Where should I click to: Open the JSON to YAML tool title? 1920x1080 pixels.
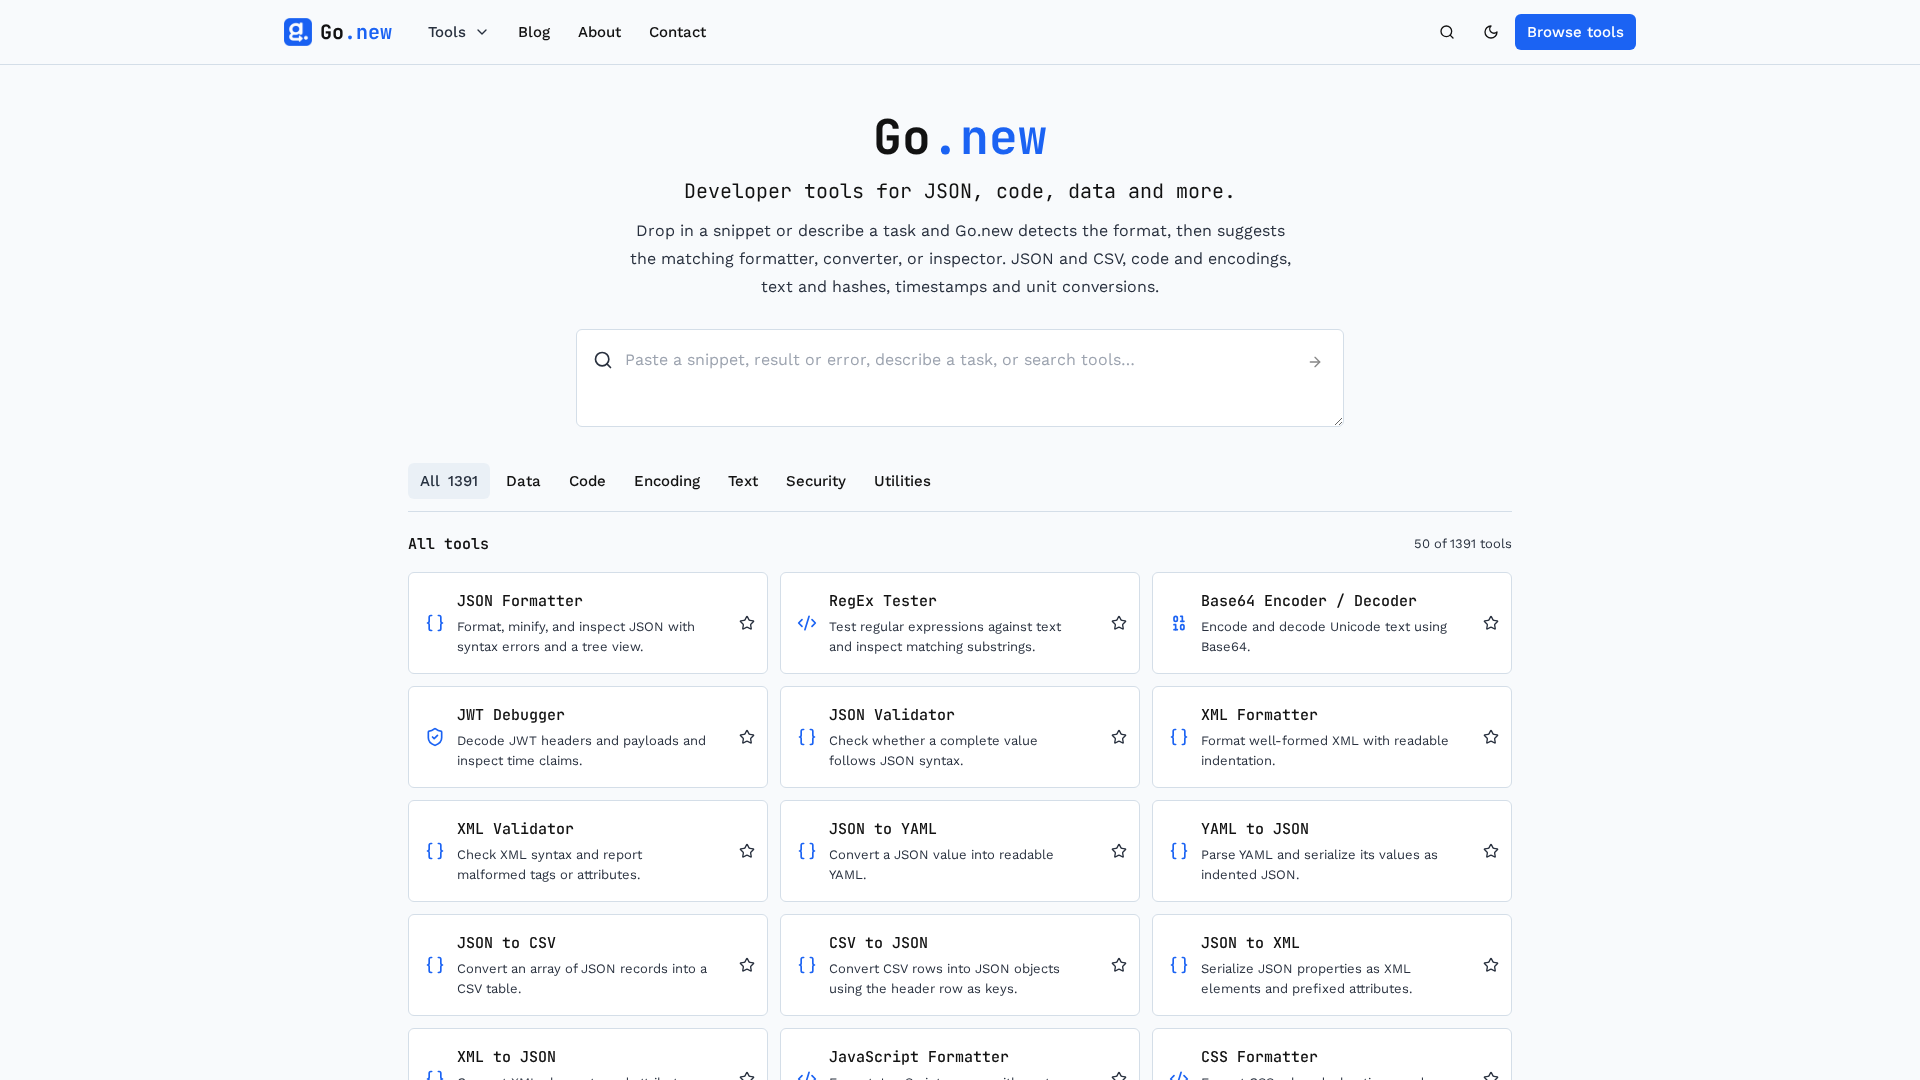tap(883, 829)
